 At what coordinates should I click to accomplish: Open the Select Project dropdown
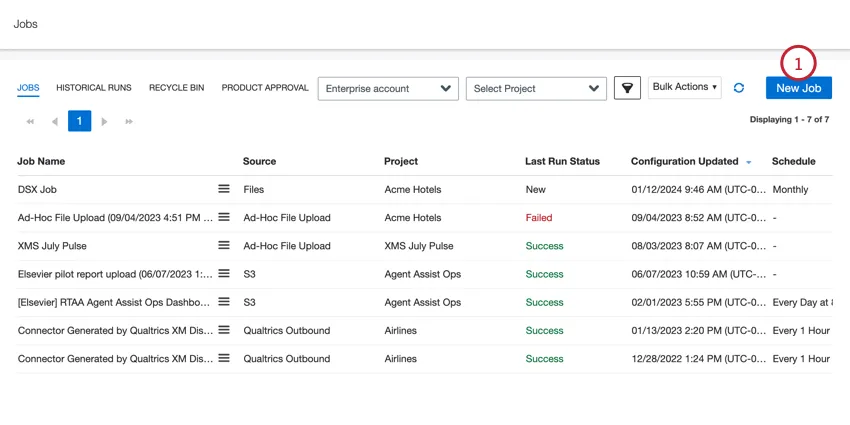pos(536,88)
